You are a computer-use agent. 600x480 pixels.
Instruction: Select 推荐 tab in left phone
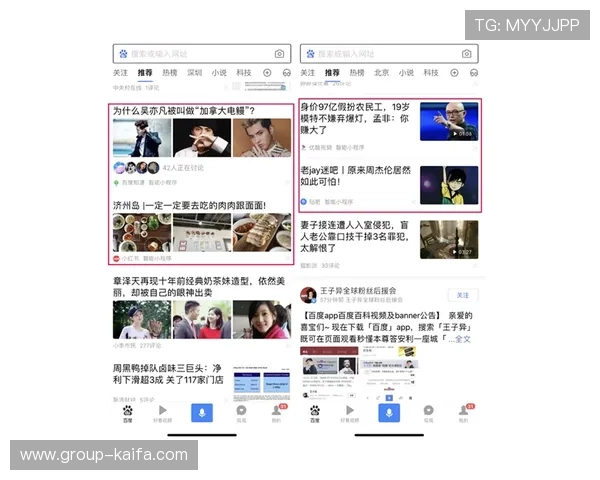[145, 73]
